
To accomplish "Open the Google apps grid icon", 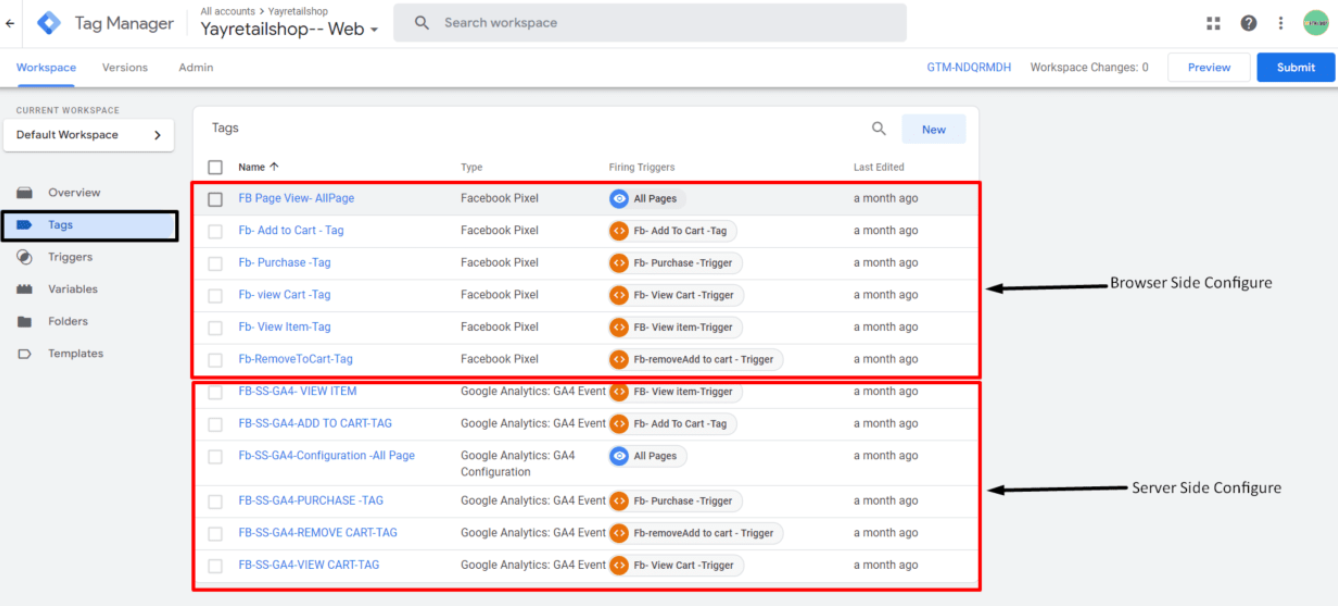I will click(x=1213, y=23).
